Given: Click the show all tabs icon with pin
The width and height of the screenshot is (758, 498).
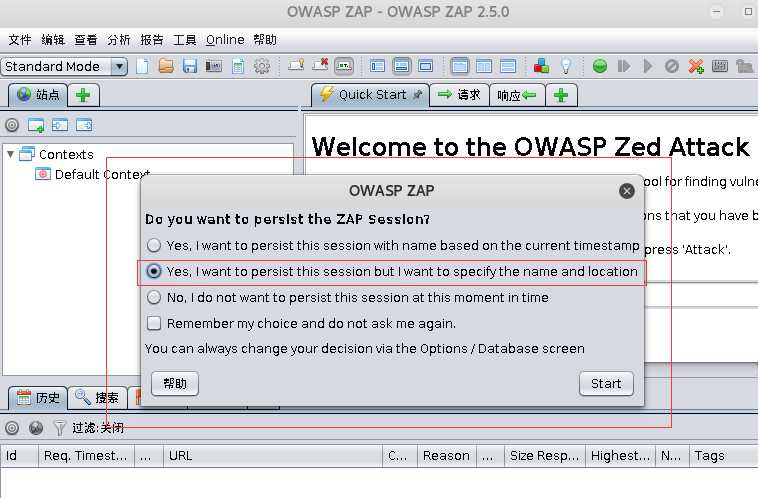Looking at the screenshot, I should pyautogui.click(x=296, y=65).
